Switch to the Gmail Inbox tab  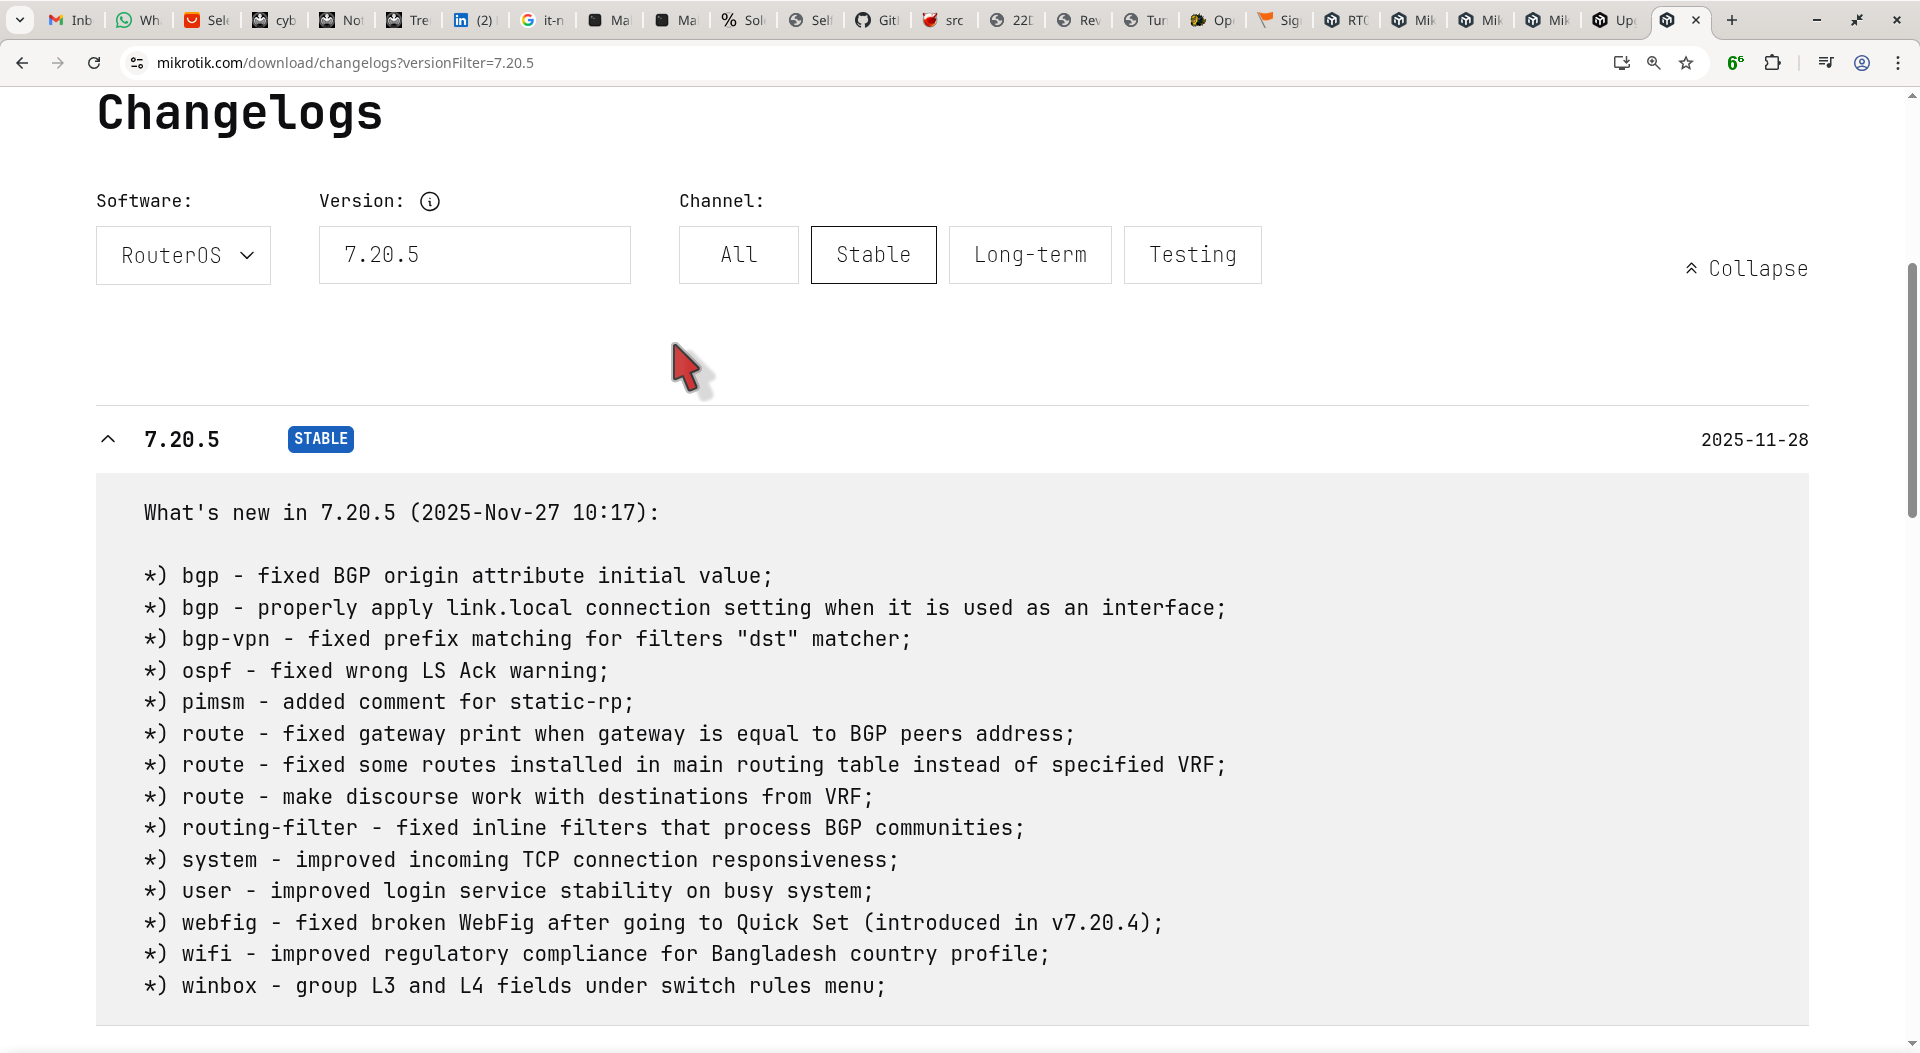pyautogui.click(x=70, y=20)
